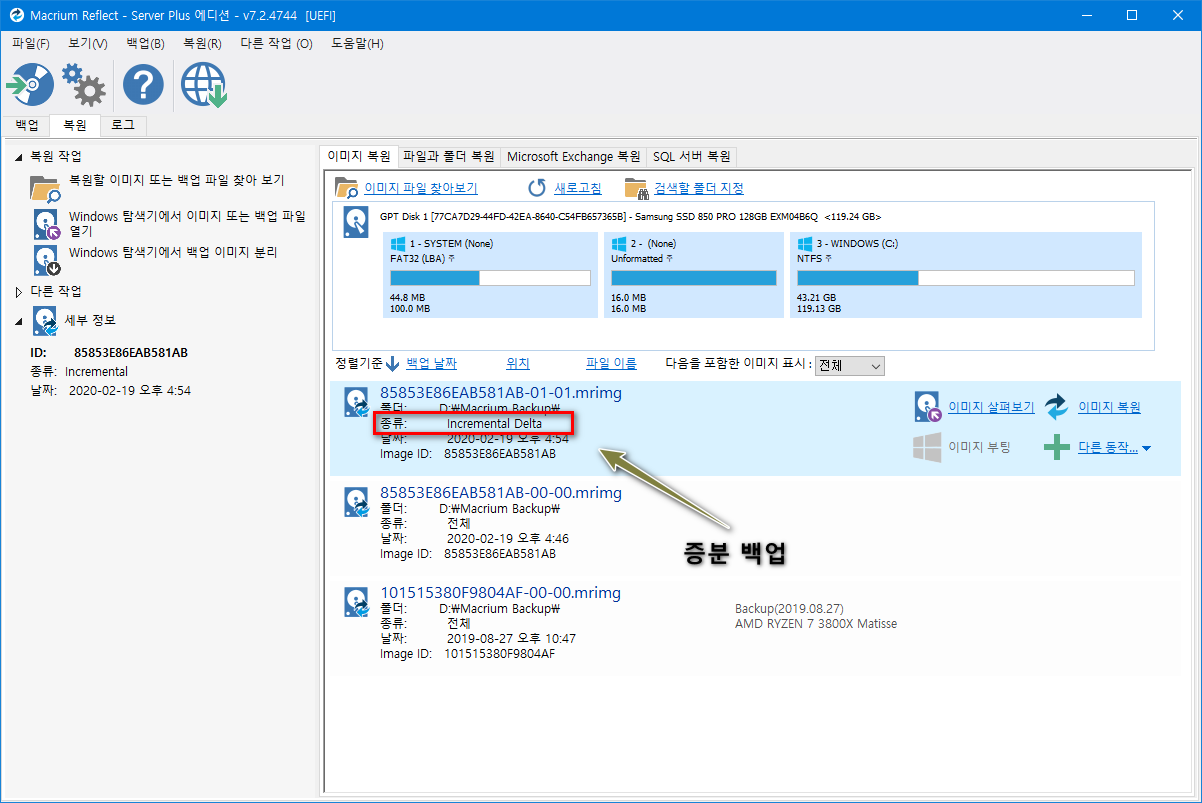The width and height of the screenshot is (1202, 803).
Task: Sort by 위치 link
Action: [x=518, y=364]
